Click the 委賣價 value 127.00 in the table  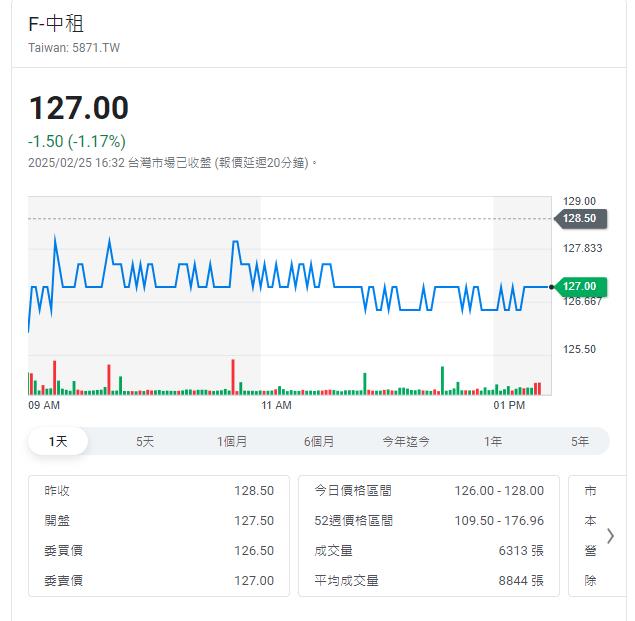click(254, 580)
